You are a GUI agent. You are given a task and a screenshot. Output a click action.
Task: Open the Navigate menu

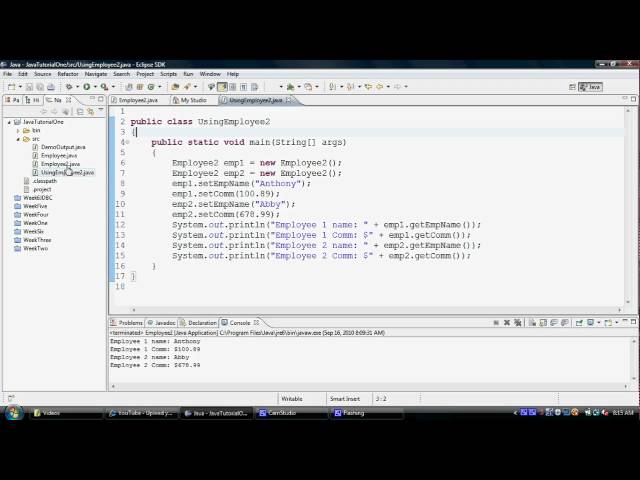[x=96, y=74]
